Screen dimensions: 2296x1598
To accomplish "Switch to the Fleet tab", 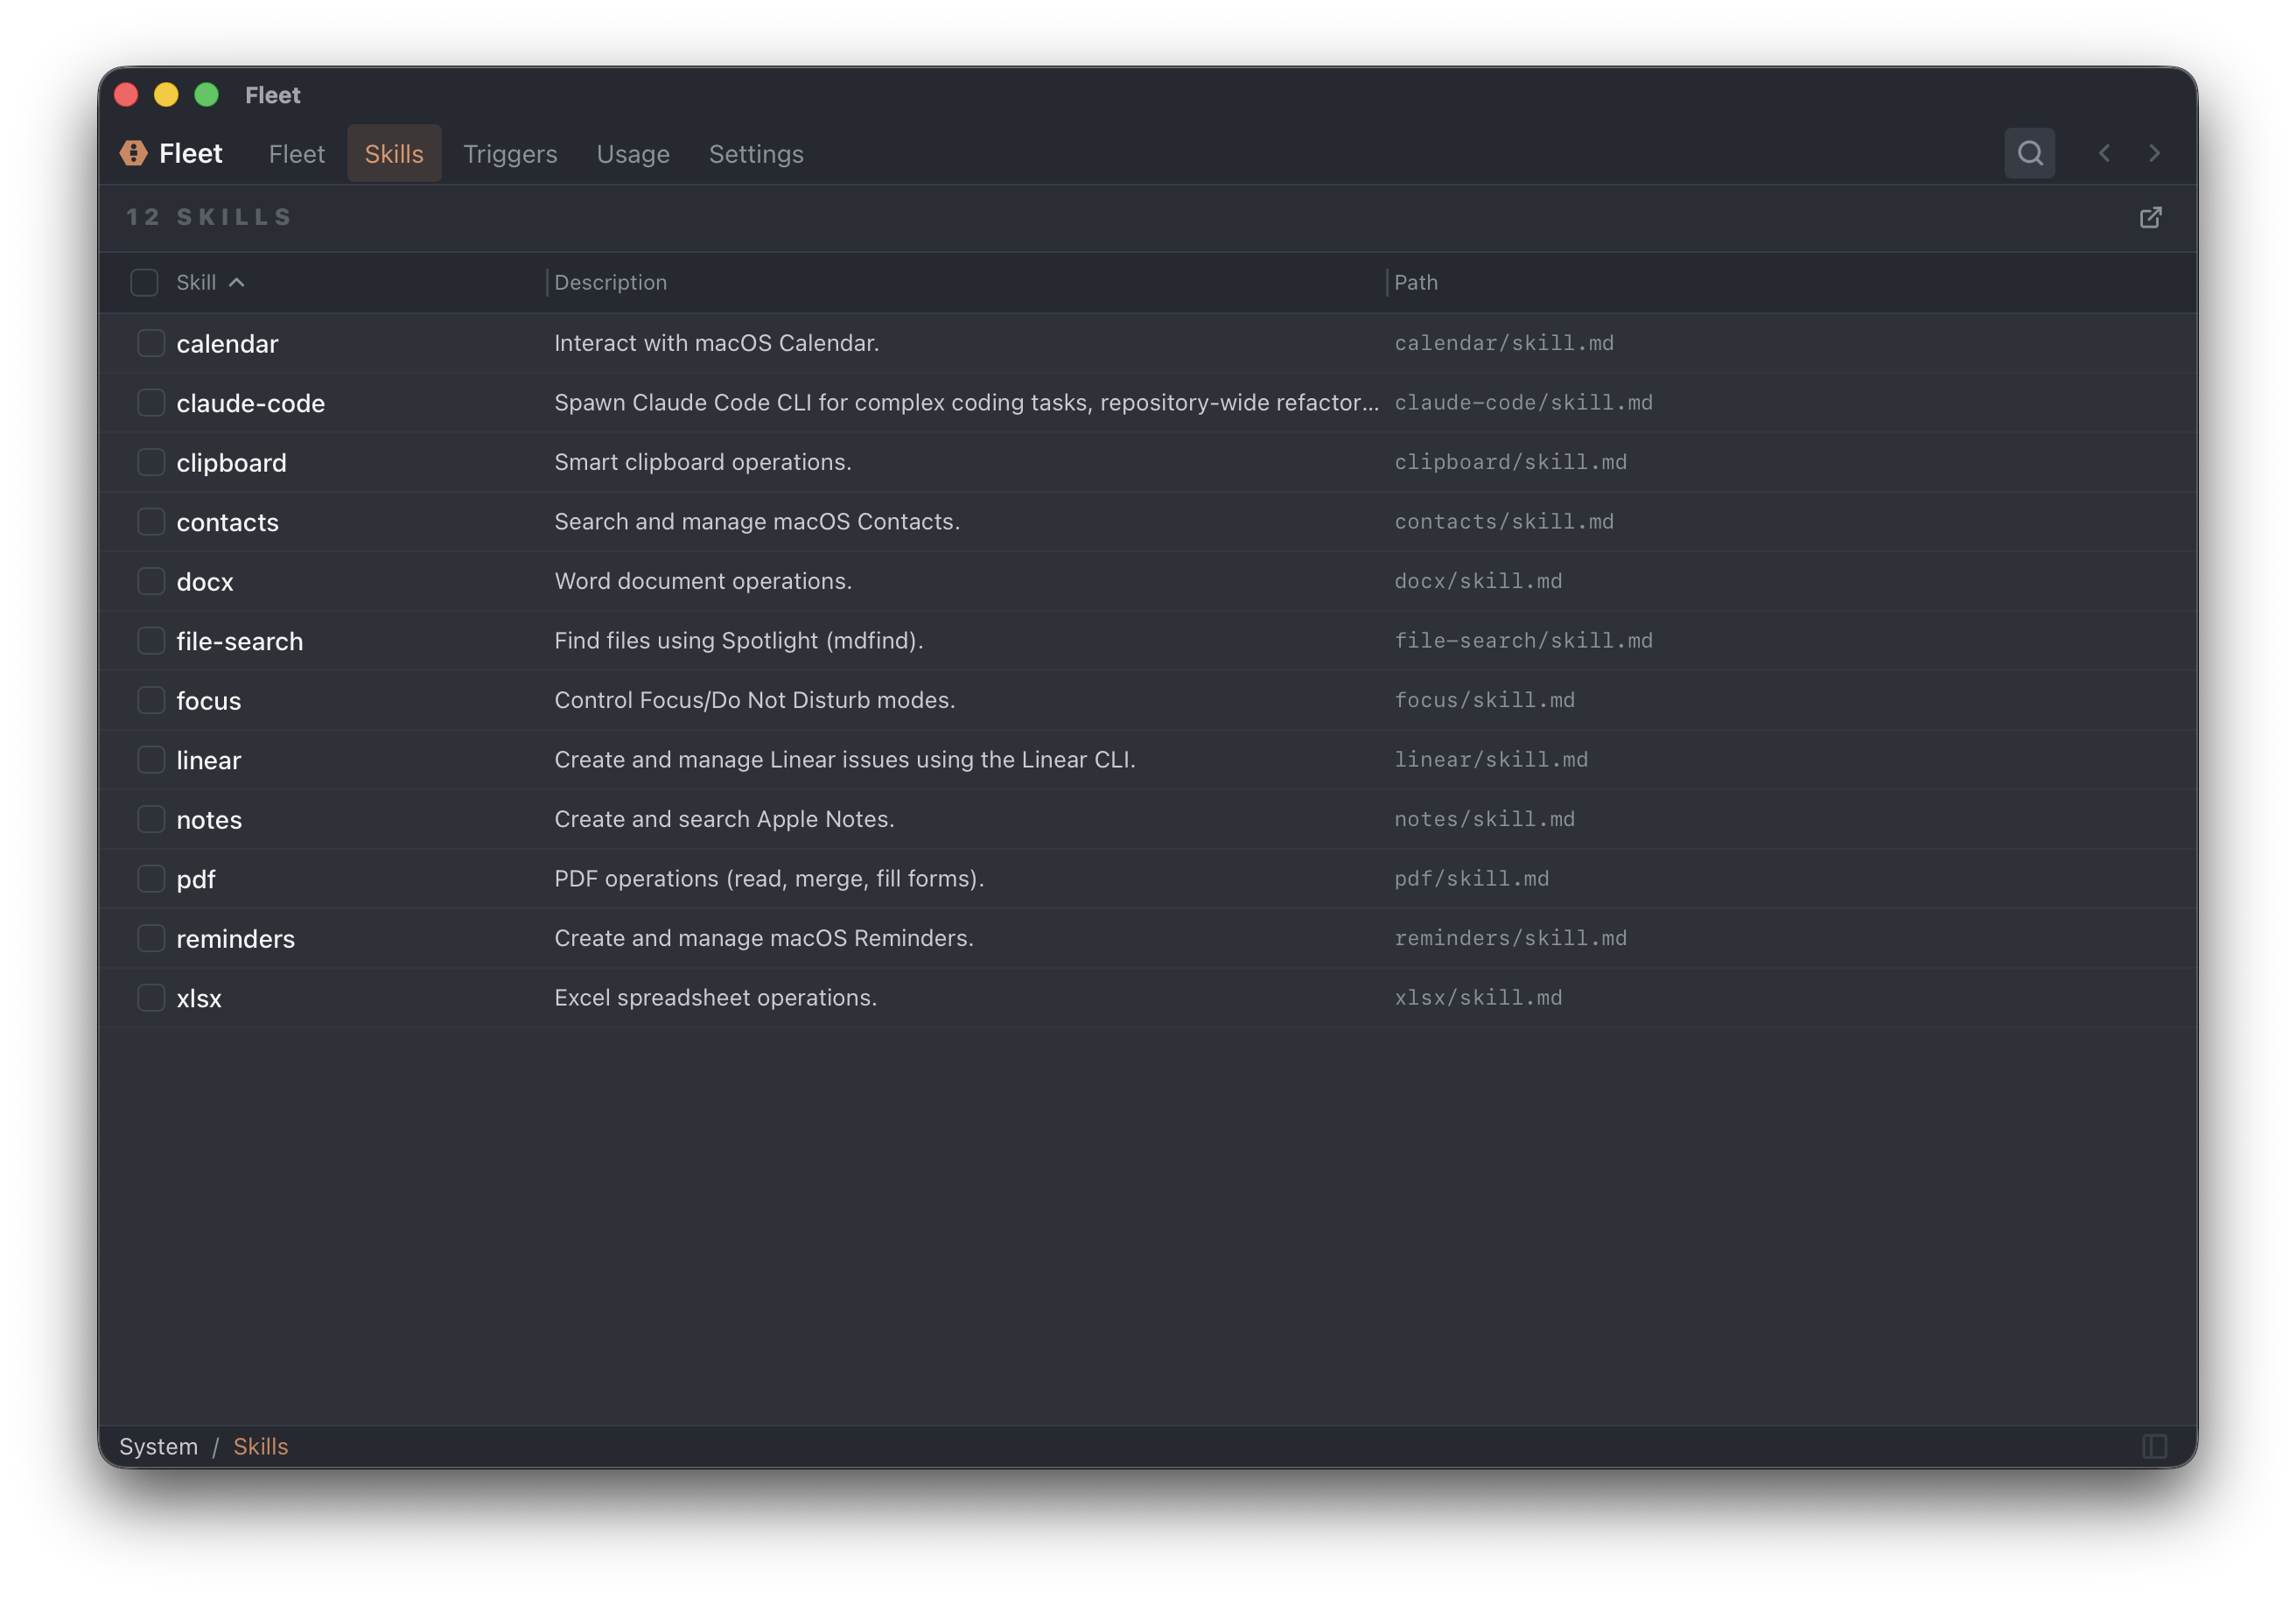I will click(296, 154).
